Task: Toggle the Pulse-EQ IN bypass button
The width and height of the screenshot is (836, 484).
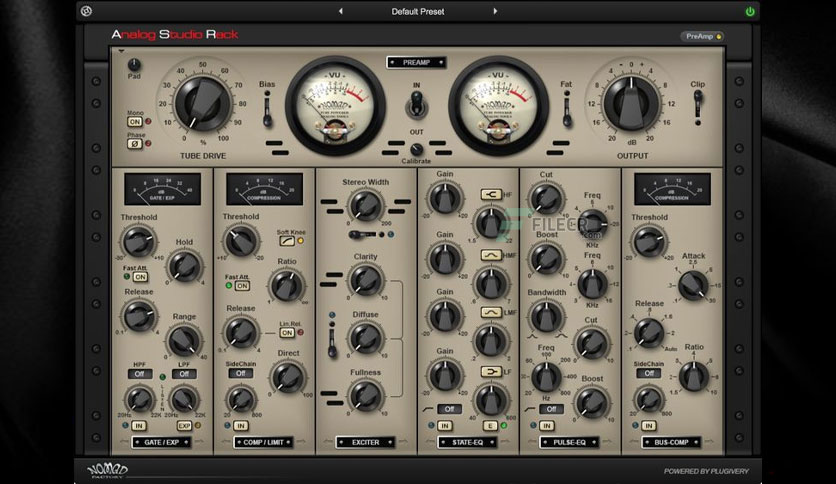Action: 546,426
